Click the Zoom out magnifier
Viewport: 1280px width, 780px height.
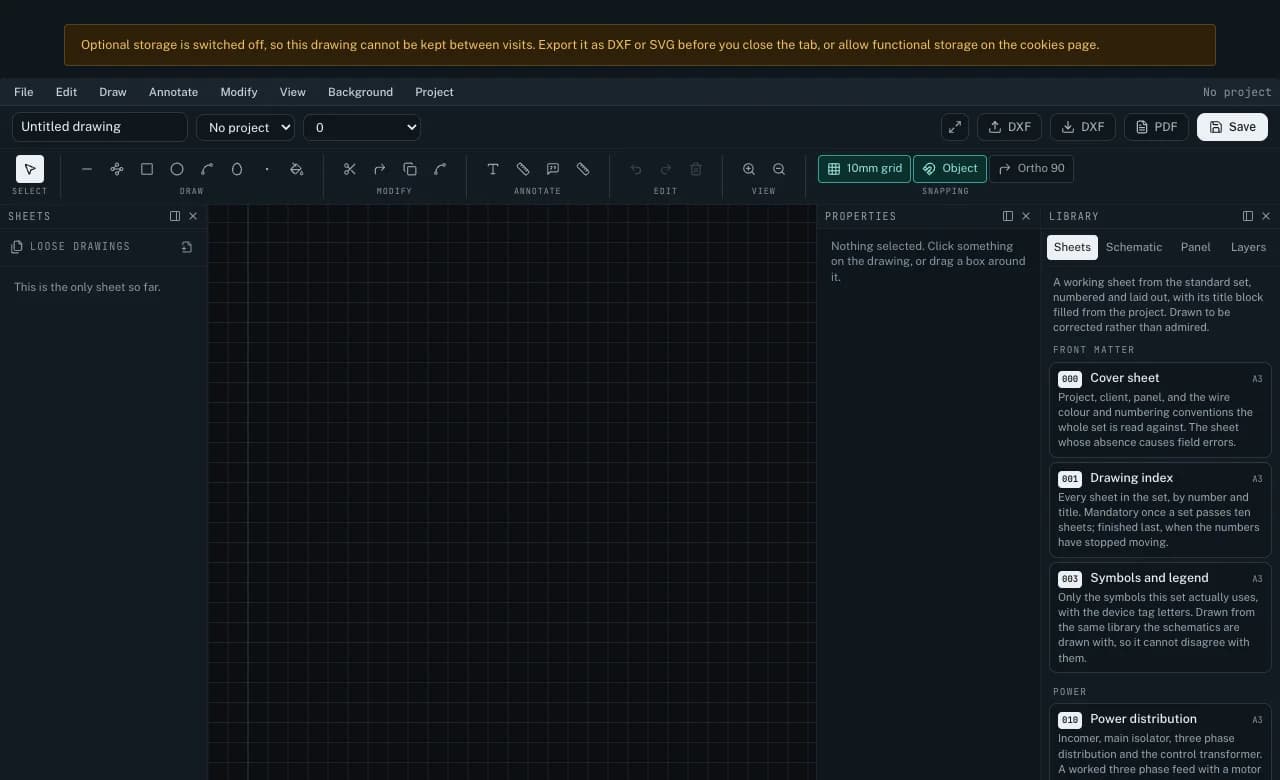[779, 169]
